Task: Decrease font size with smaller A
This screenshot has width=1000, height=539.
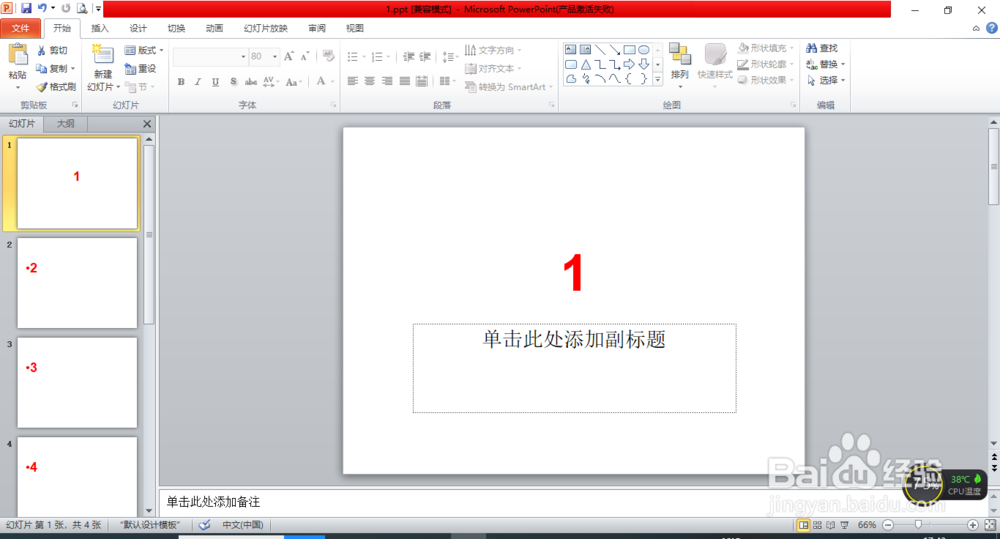Action: click(x=305, y=57)
